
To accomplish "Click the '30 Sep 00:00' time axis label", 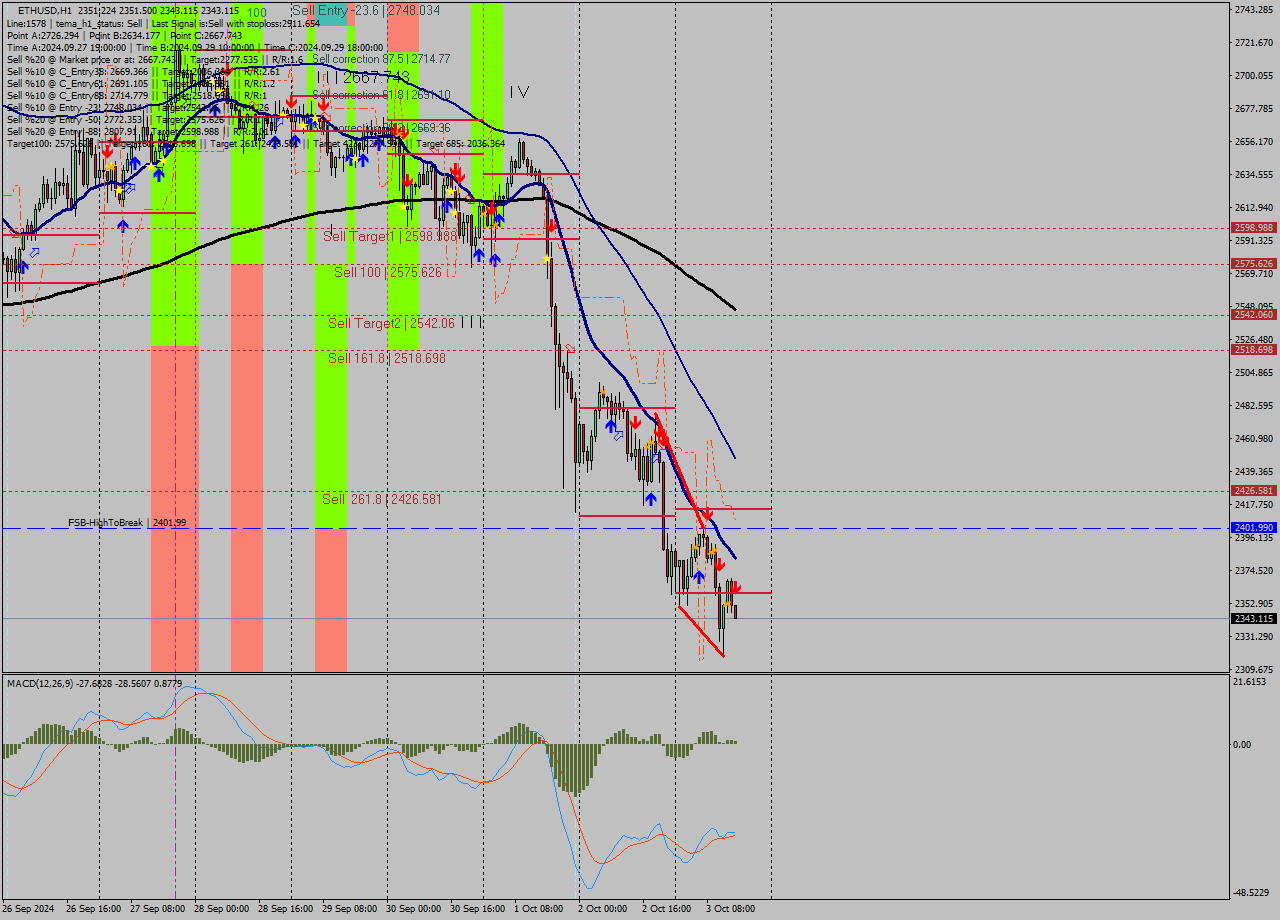I will pyautogui.click(x=413, y=909).
